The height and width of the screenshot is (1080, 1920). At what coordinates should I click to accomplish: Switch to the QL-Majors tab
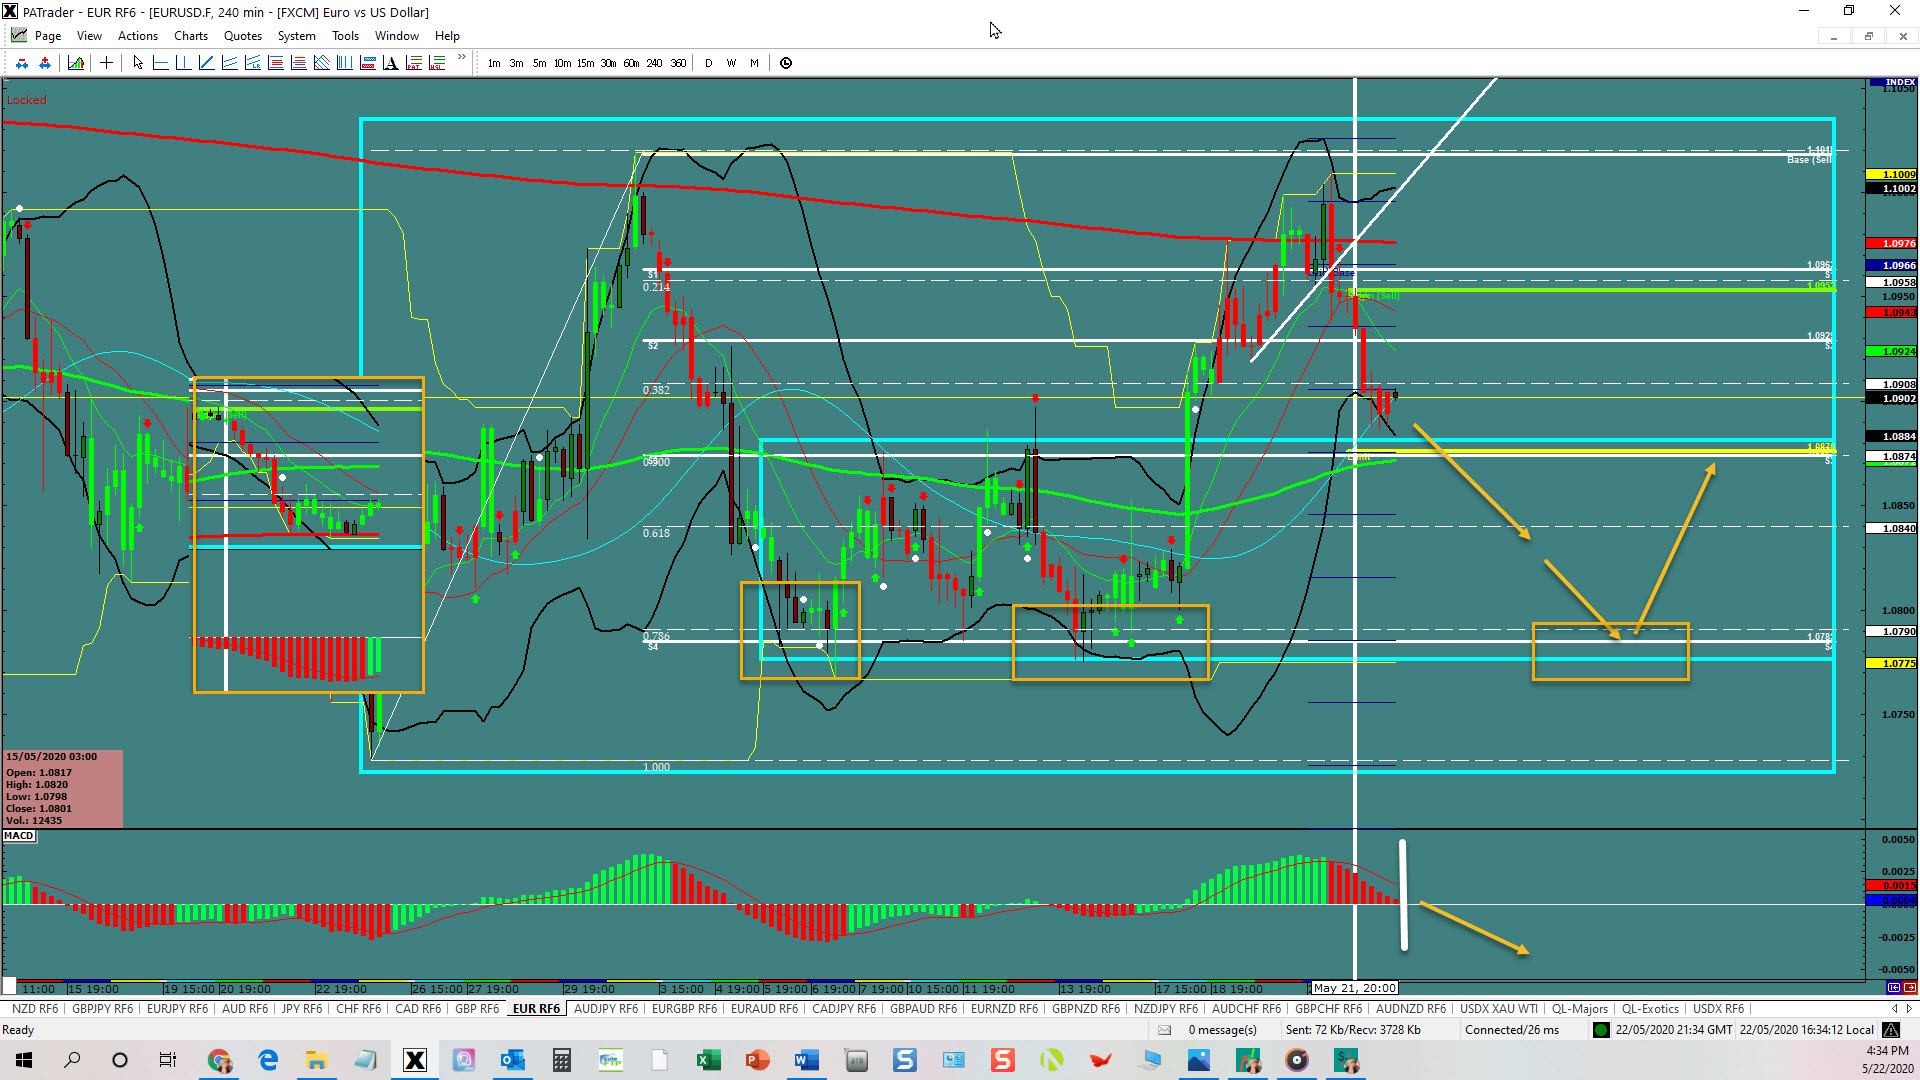[x=1580, y=1009]
